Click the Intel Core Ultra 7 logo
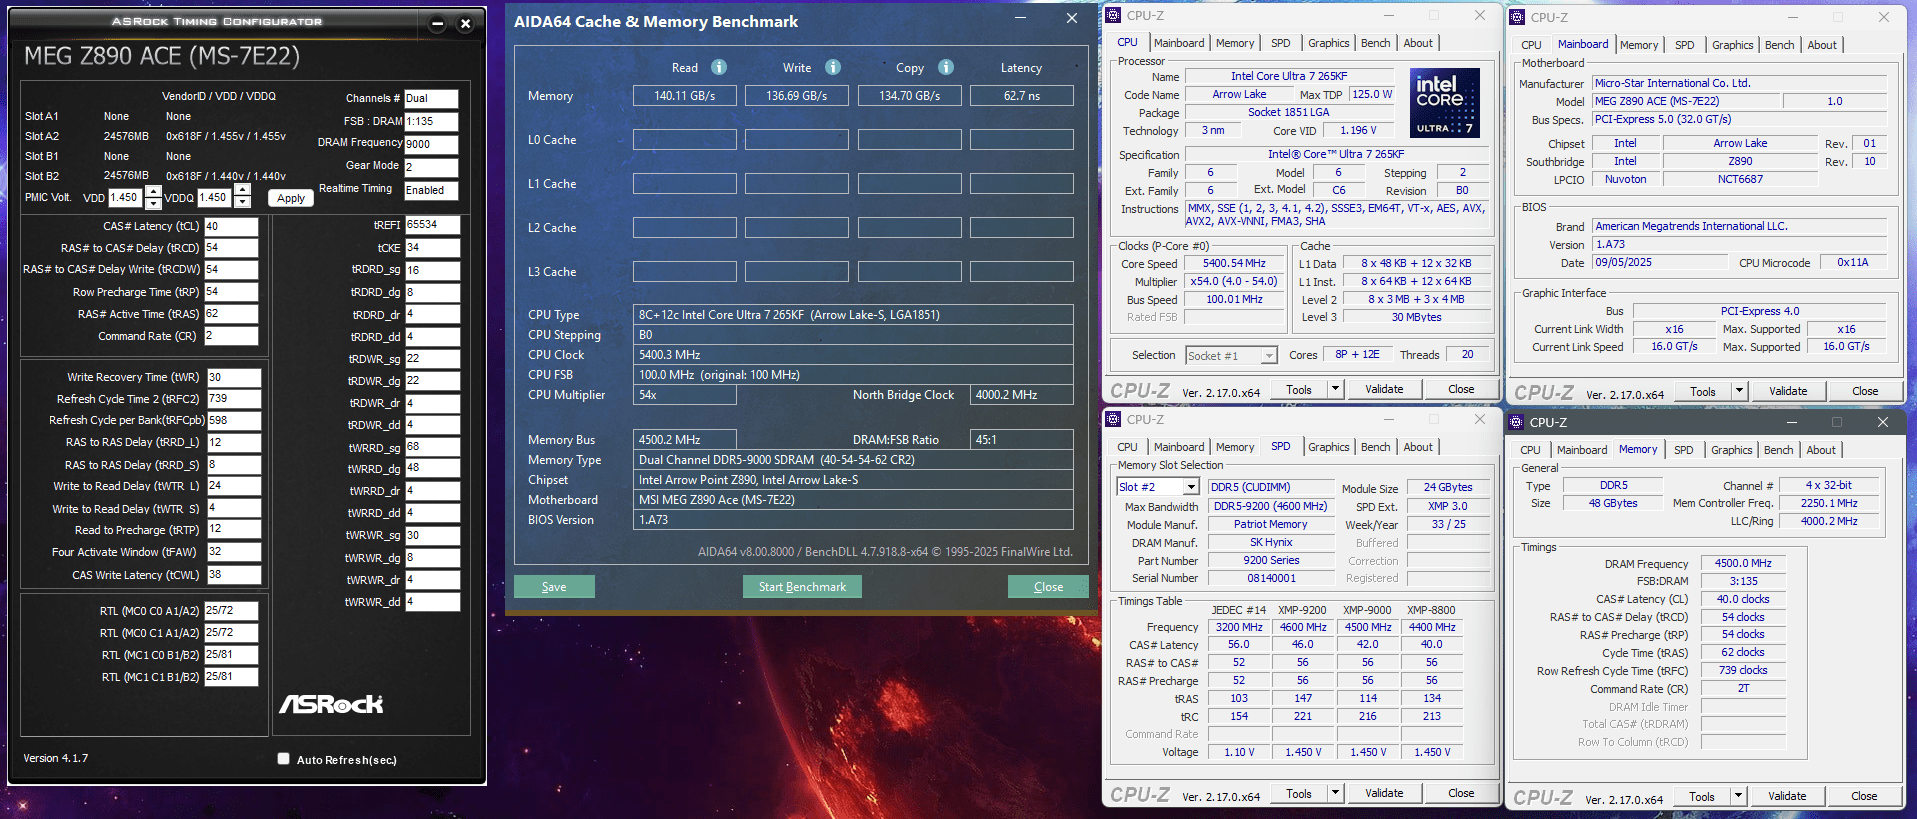Screen dimensions: 1917x819 tap(1444, 103)
